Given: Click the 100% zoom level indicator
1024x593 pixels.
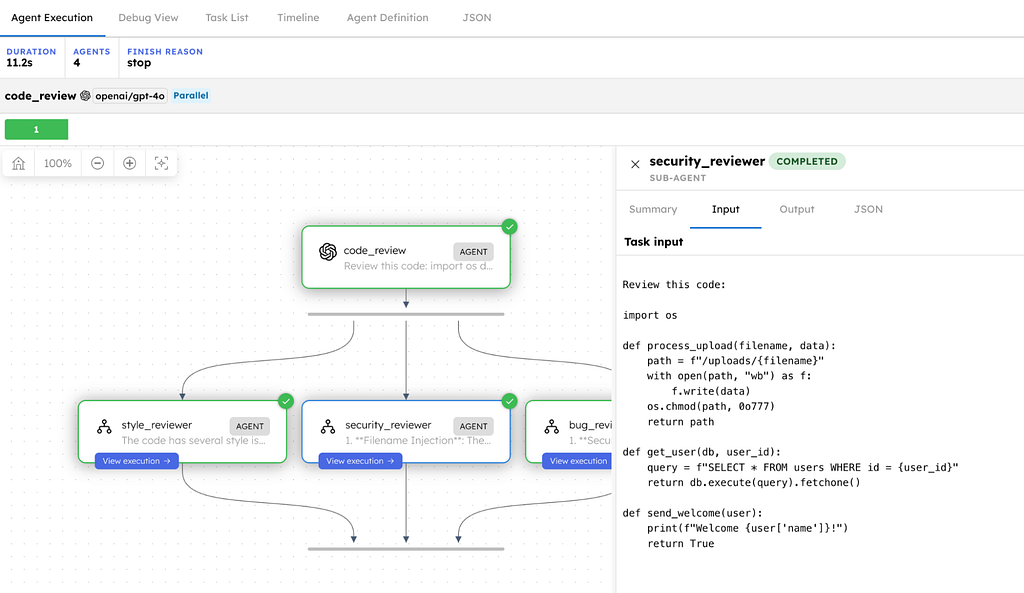Looking at the screenshot, I should pyautogui.click(x=58, y=163).
